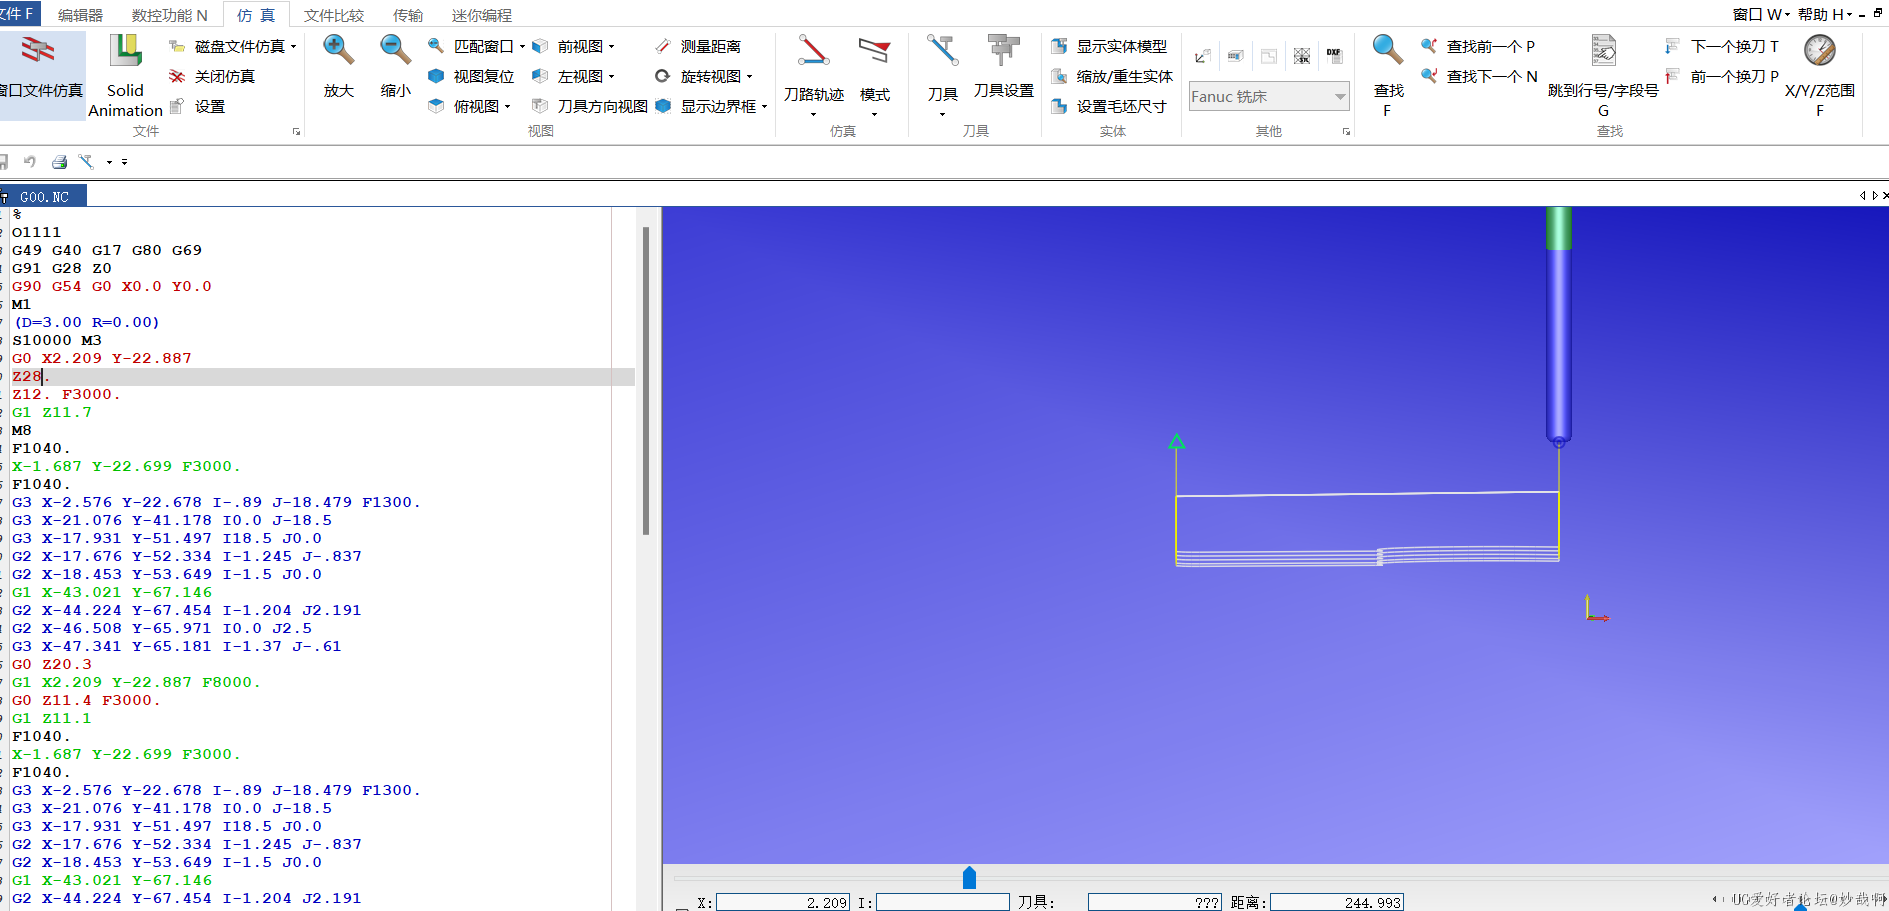Image resolution: width=1889 pixels, height=911 pixels.
Task: Click the code line G0 Z20.3
Action: click(x=52, y=664)
